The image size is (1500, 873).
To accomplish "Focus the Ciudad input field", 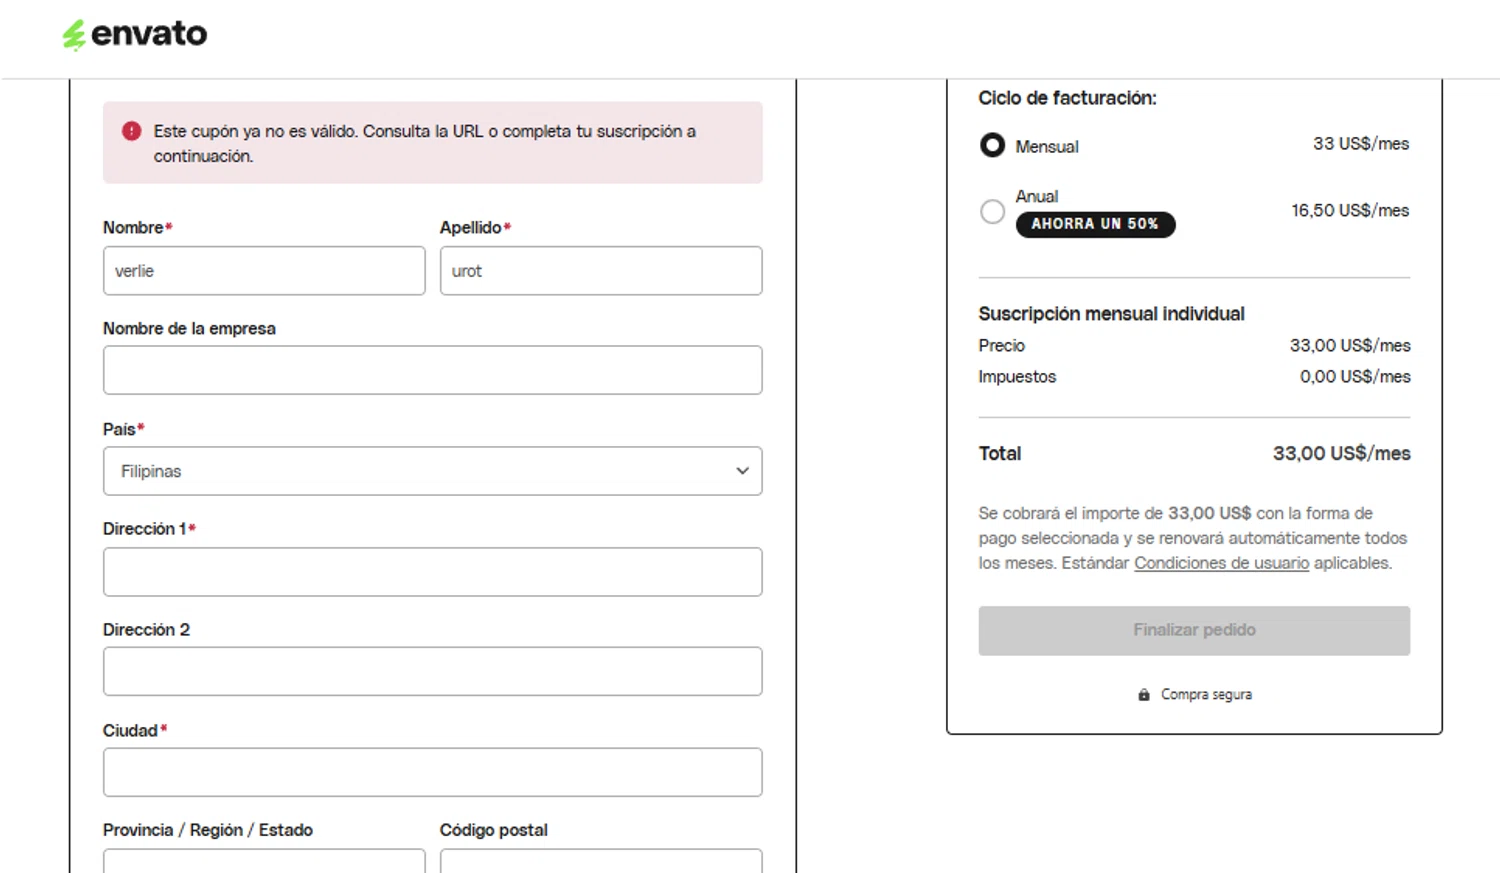I will [x=432, y=772].
